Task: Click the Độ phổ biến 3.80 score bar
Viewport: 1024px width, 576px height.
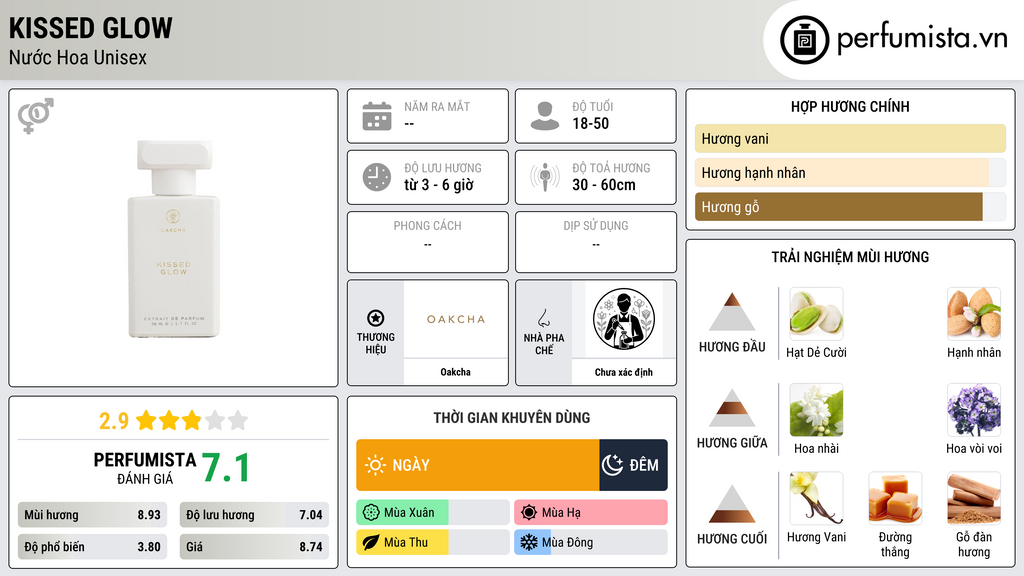Action: (92, 547)
